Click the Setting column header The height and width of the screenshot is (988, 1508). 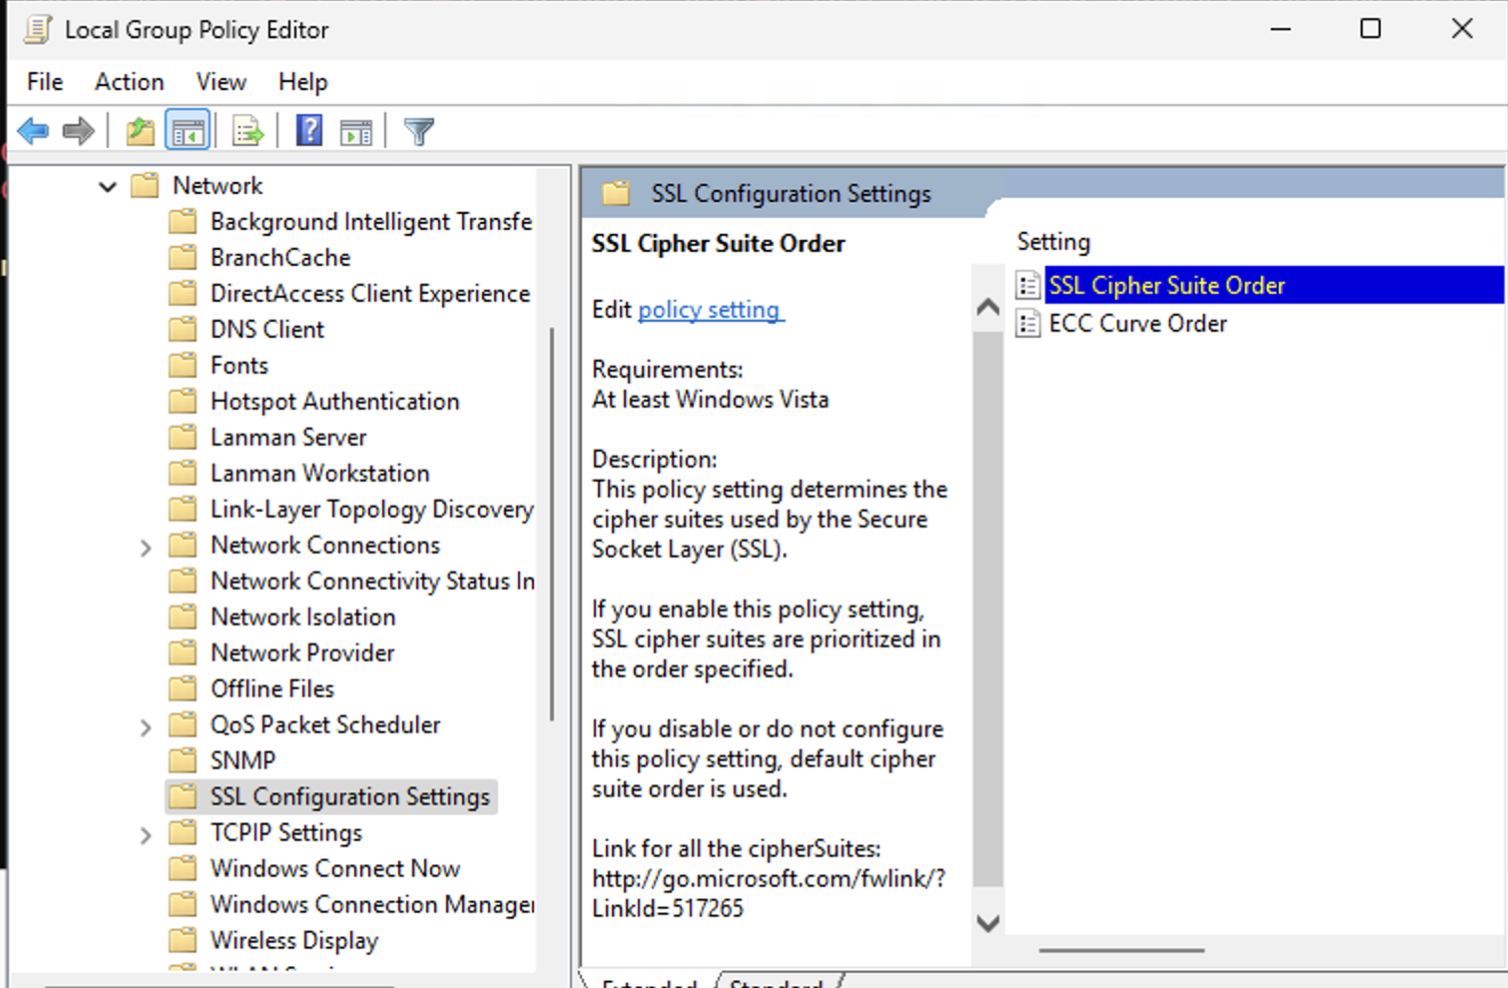click(1053, 242)
